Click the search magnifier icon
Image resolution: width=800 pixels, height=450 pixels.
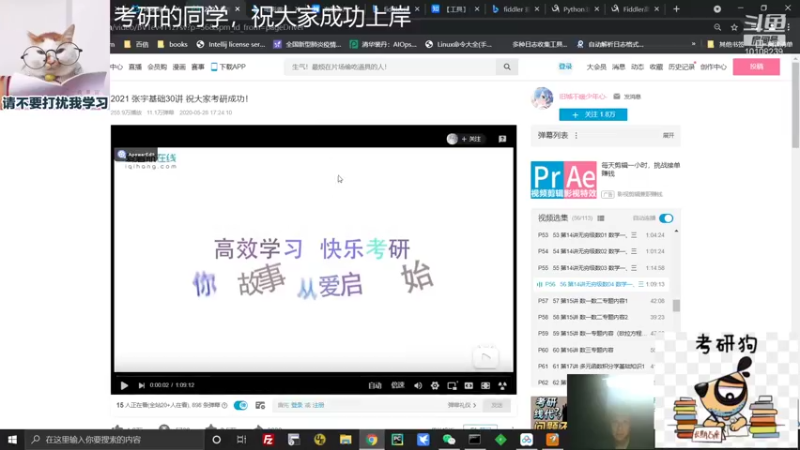507,67
